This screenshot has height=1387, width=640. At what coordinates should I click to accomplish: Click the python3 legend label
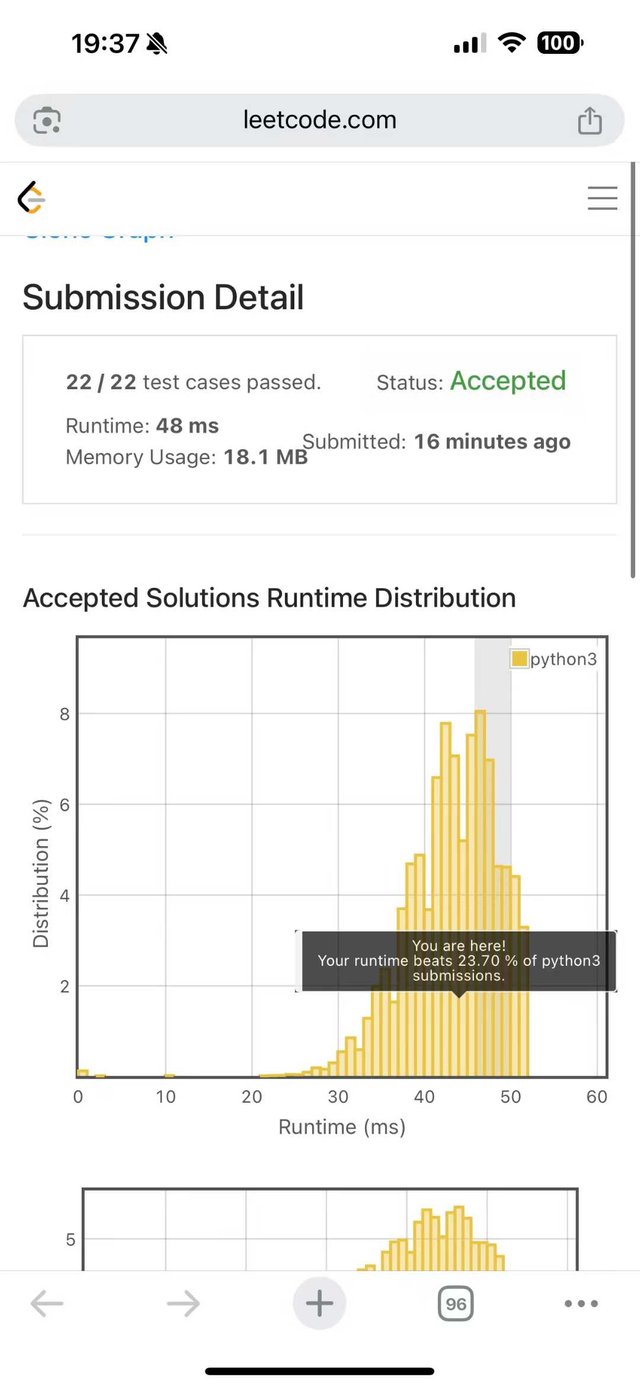point(563,659)
